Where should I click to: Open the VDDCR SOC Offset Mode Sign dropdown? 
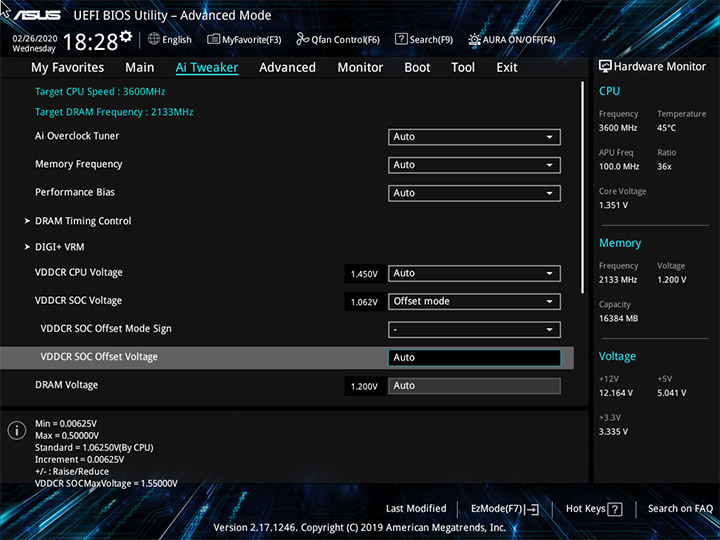474,329
